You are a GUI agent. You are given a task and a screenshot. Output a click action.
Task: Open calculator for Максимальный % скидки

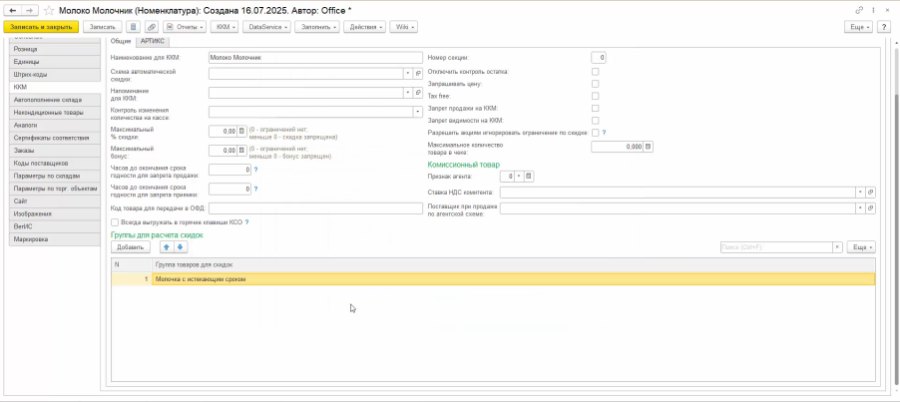point(242,131)
